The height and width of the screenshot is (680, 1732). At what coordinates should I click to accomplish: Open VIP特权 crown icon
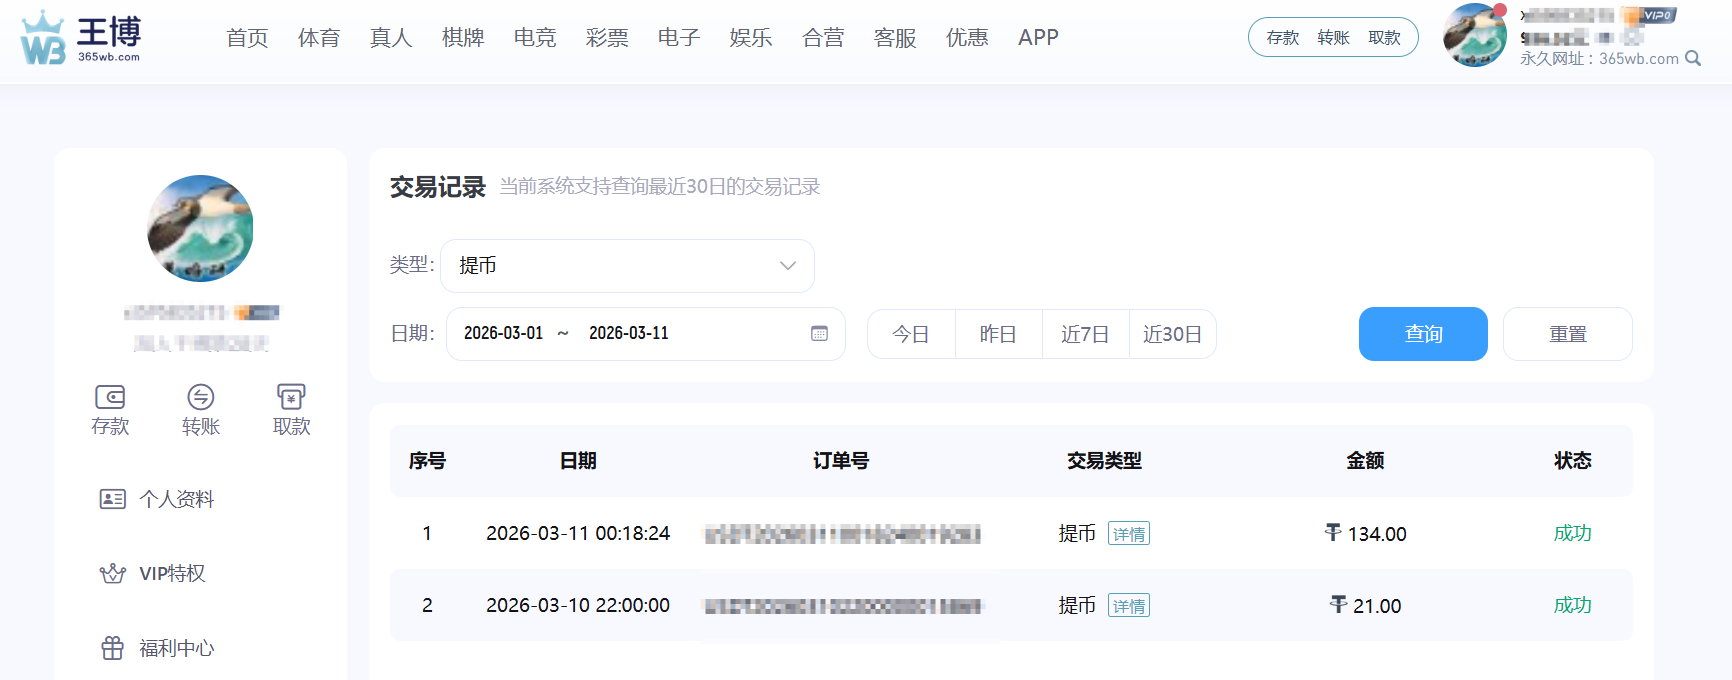(113, 573)
